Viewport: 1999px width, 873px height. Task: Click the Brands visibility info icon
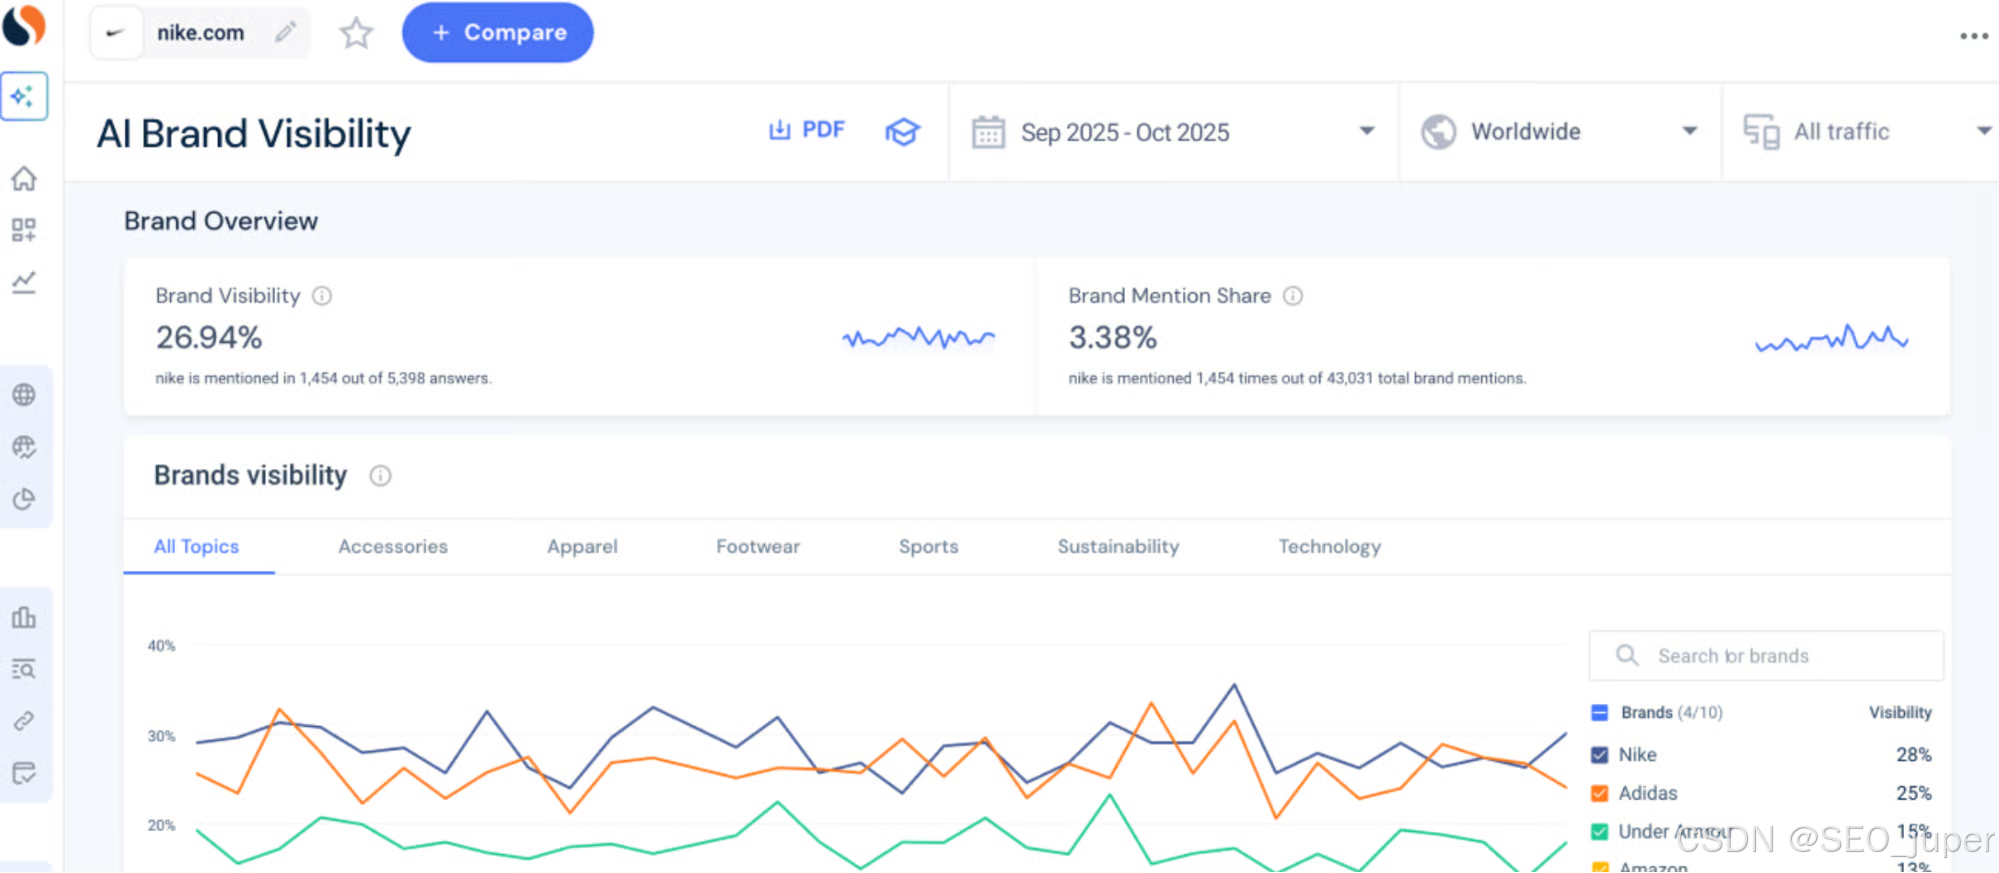click(x=380, y=476)
